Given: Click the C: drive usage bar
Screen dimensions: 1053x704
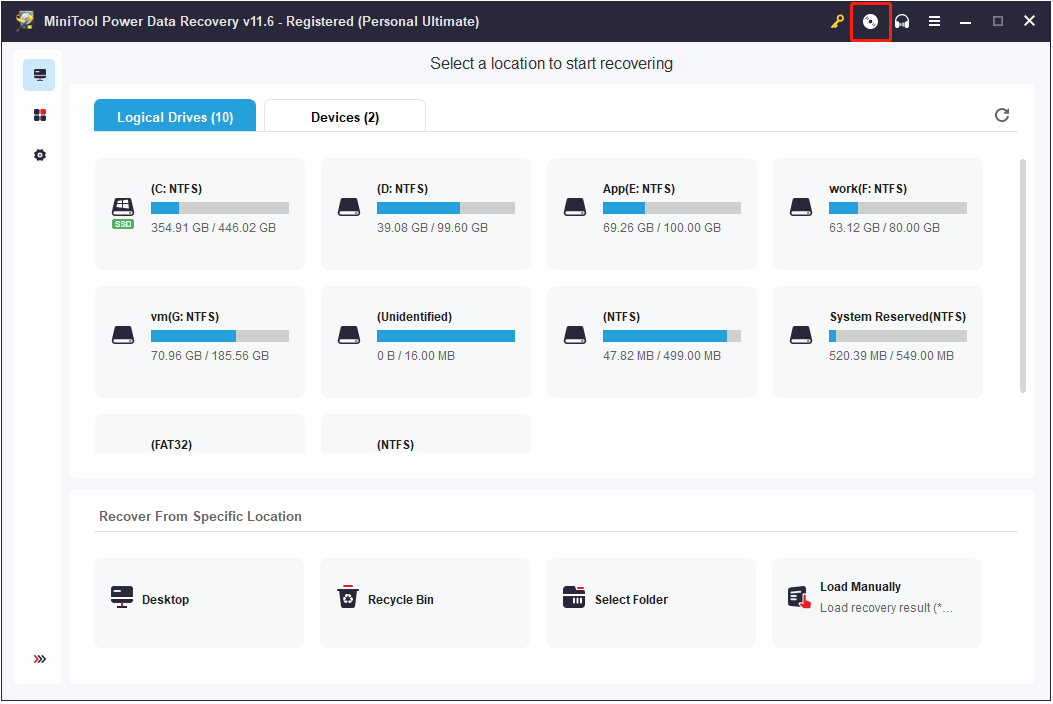Looking at the screenshot, I should tap(220, 208).
